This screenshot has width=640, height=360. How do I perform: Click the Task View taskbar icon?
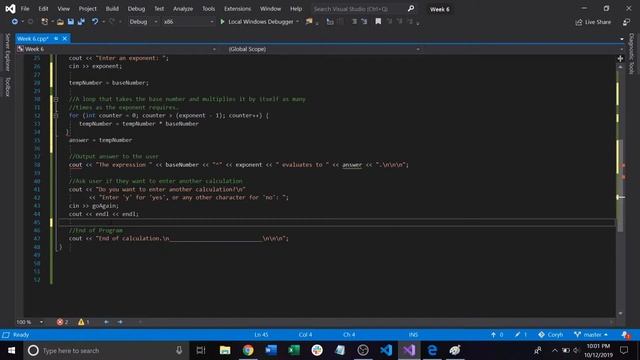click(x=201, y=350)
